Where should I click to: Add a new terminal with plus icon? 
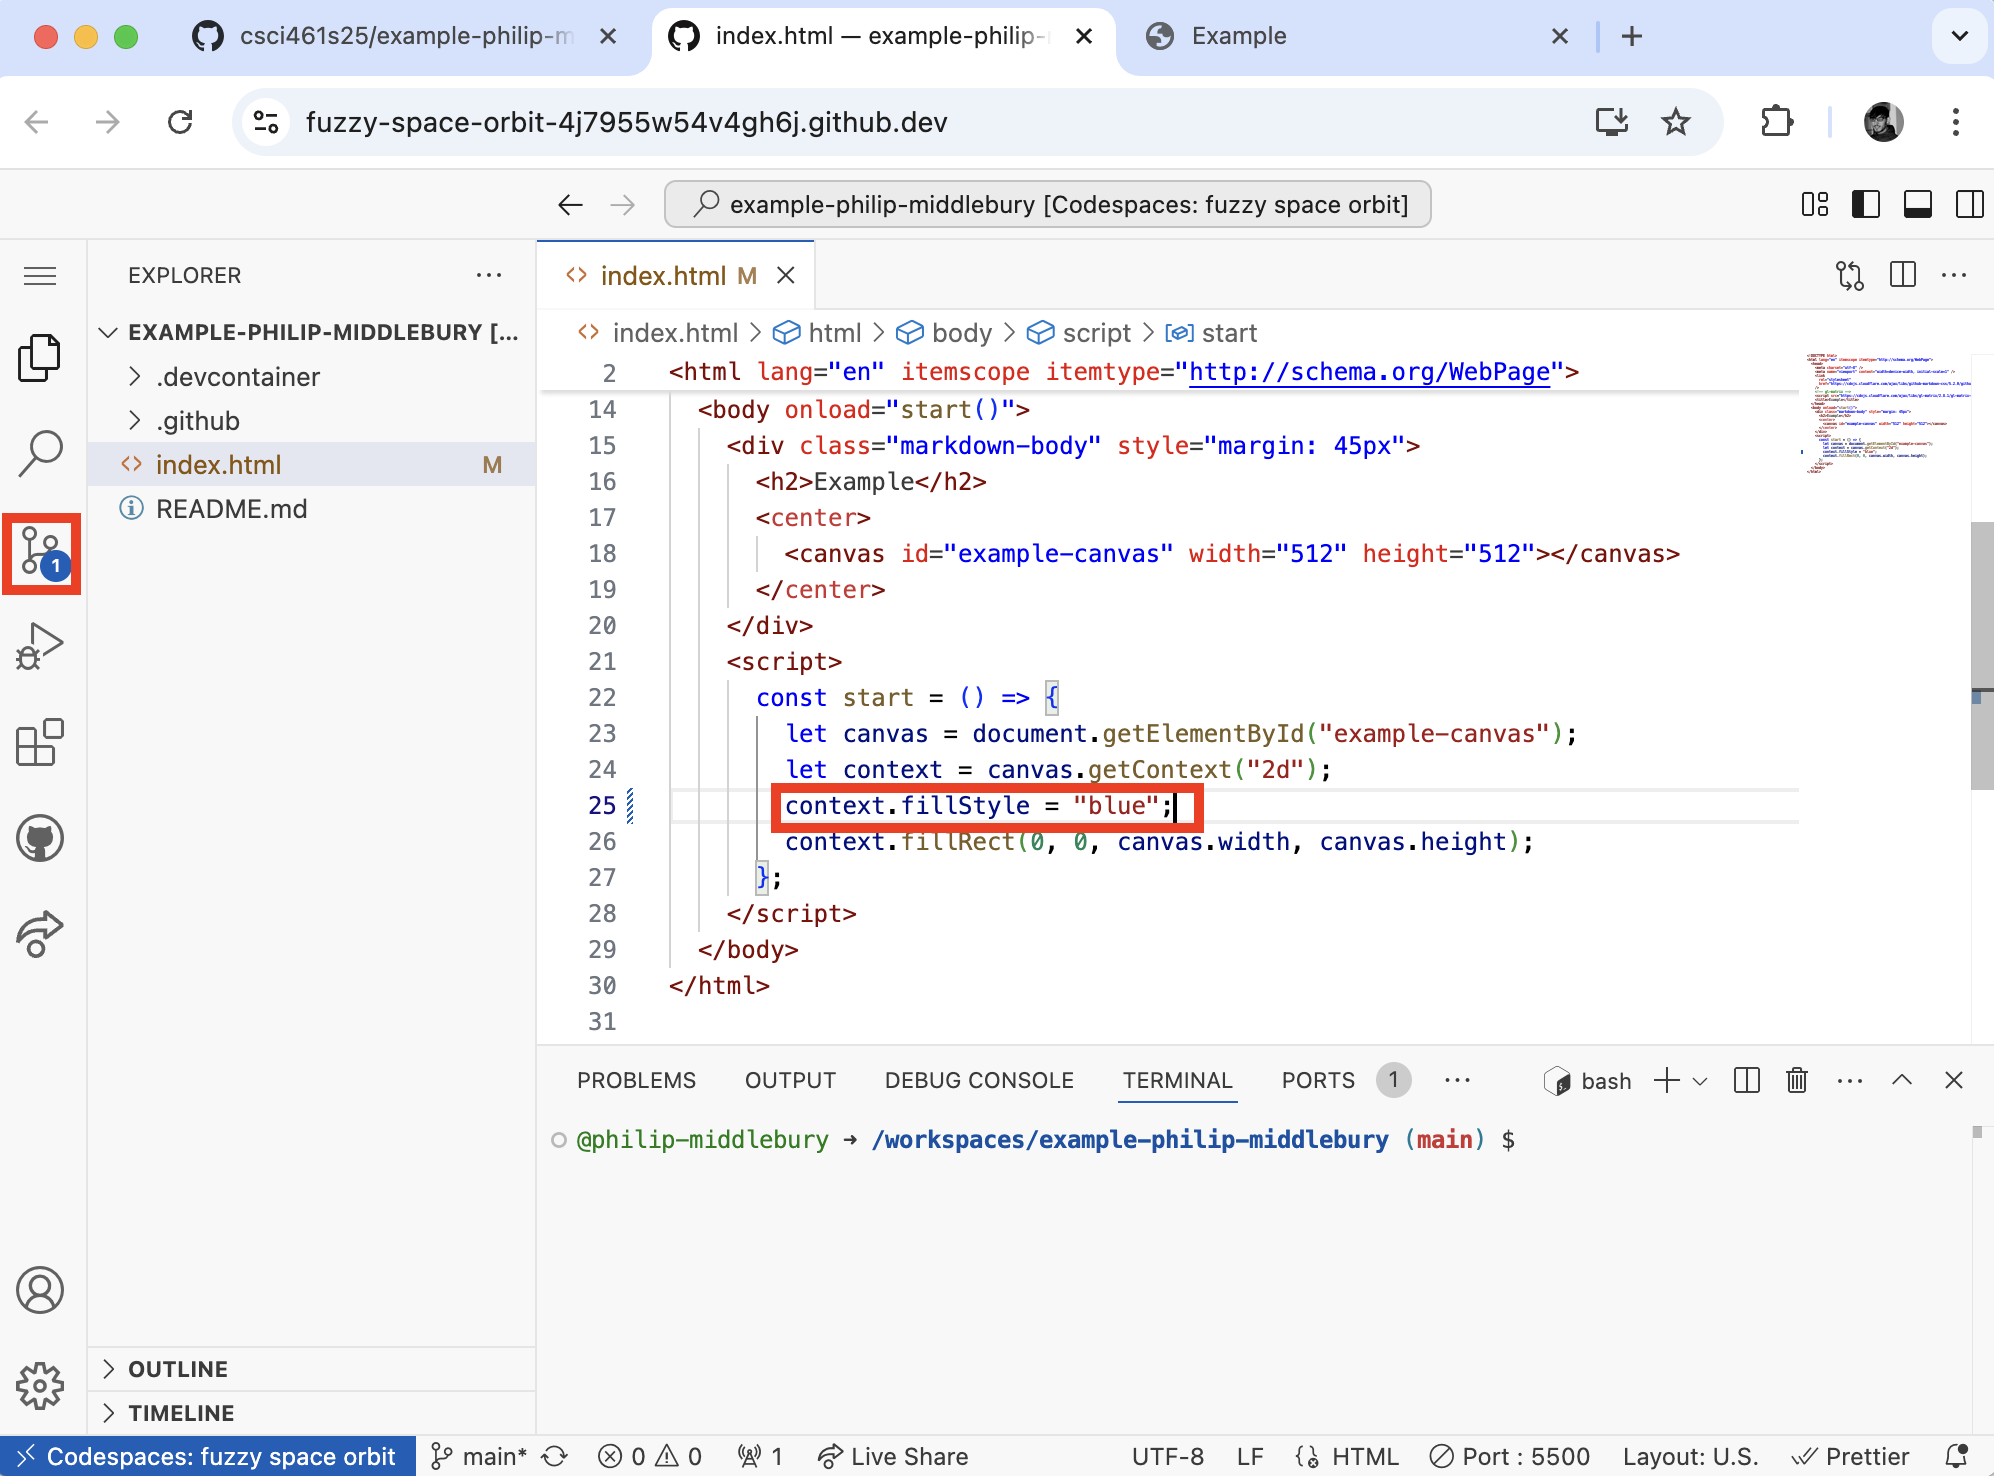pyautogui.click(x=1666, y=1081)
